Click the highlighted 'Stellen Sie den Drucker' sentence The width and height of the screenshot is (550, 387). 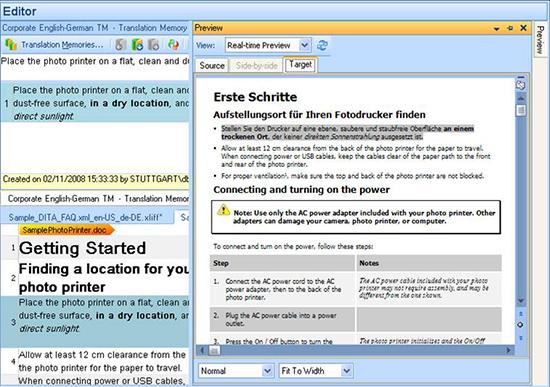(347, 133)
